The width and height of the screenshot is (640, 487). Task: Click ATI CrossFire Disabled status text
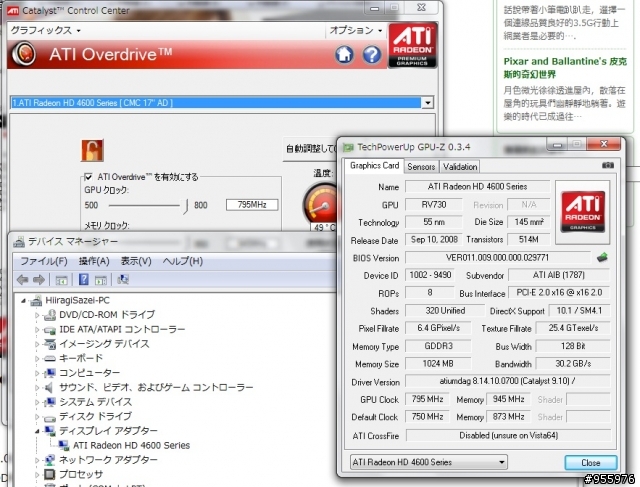click(508, 436)
